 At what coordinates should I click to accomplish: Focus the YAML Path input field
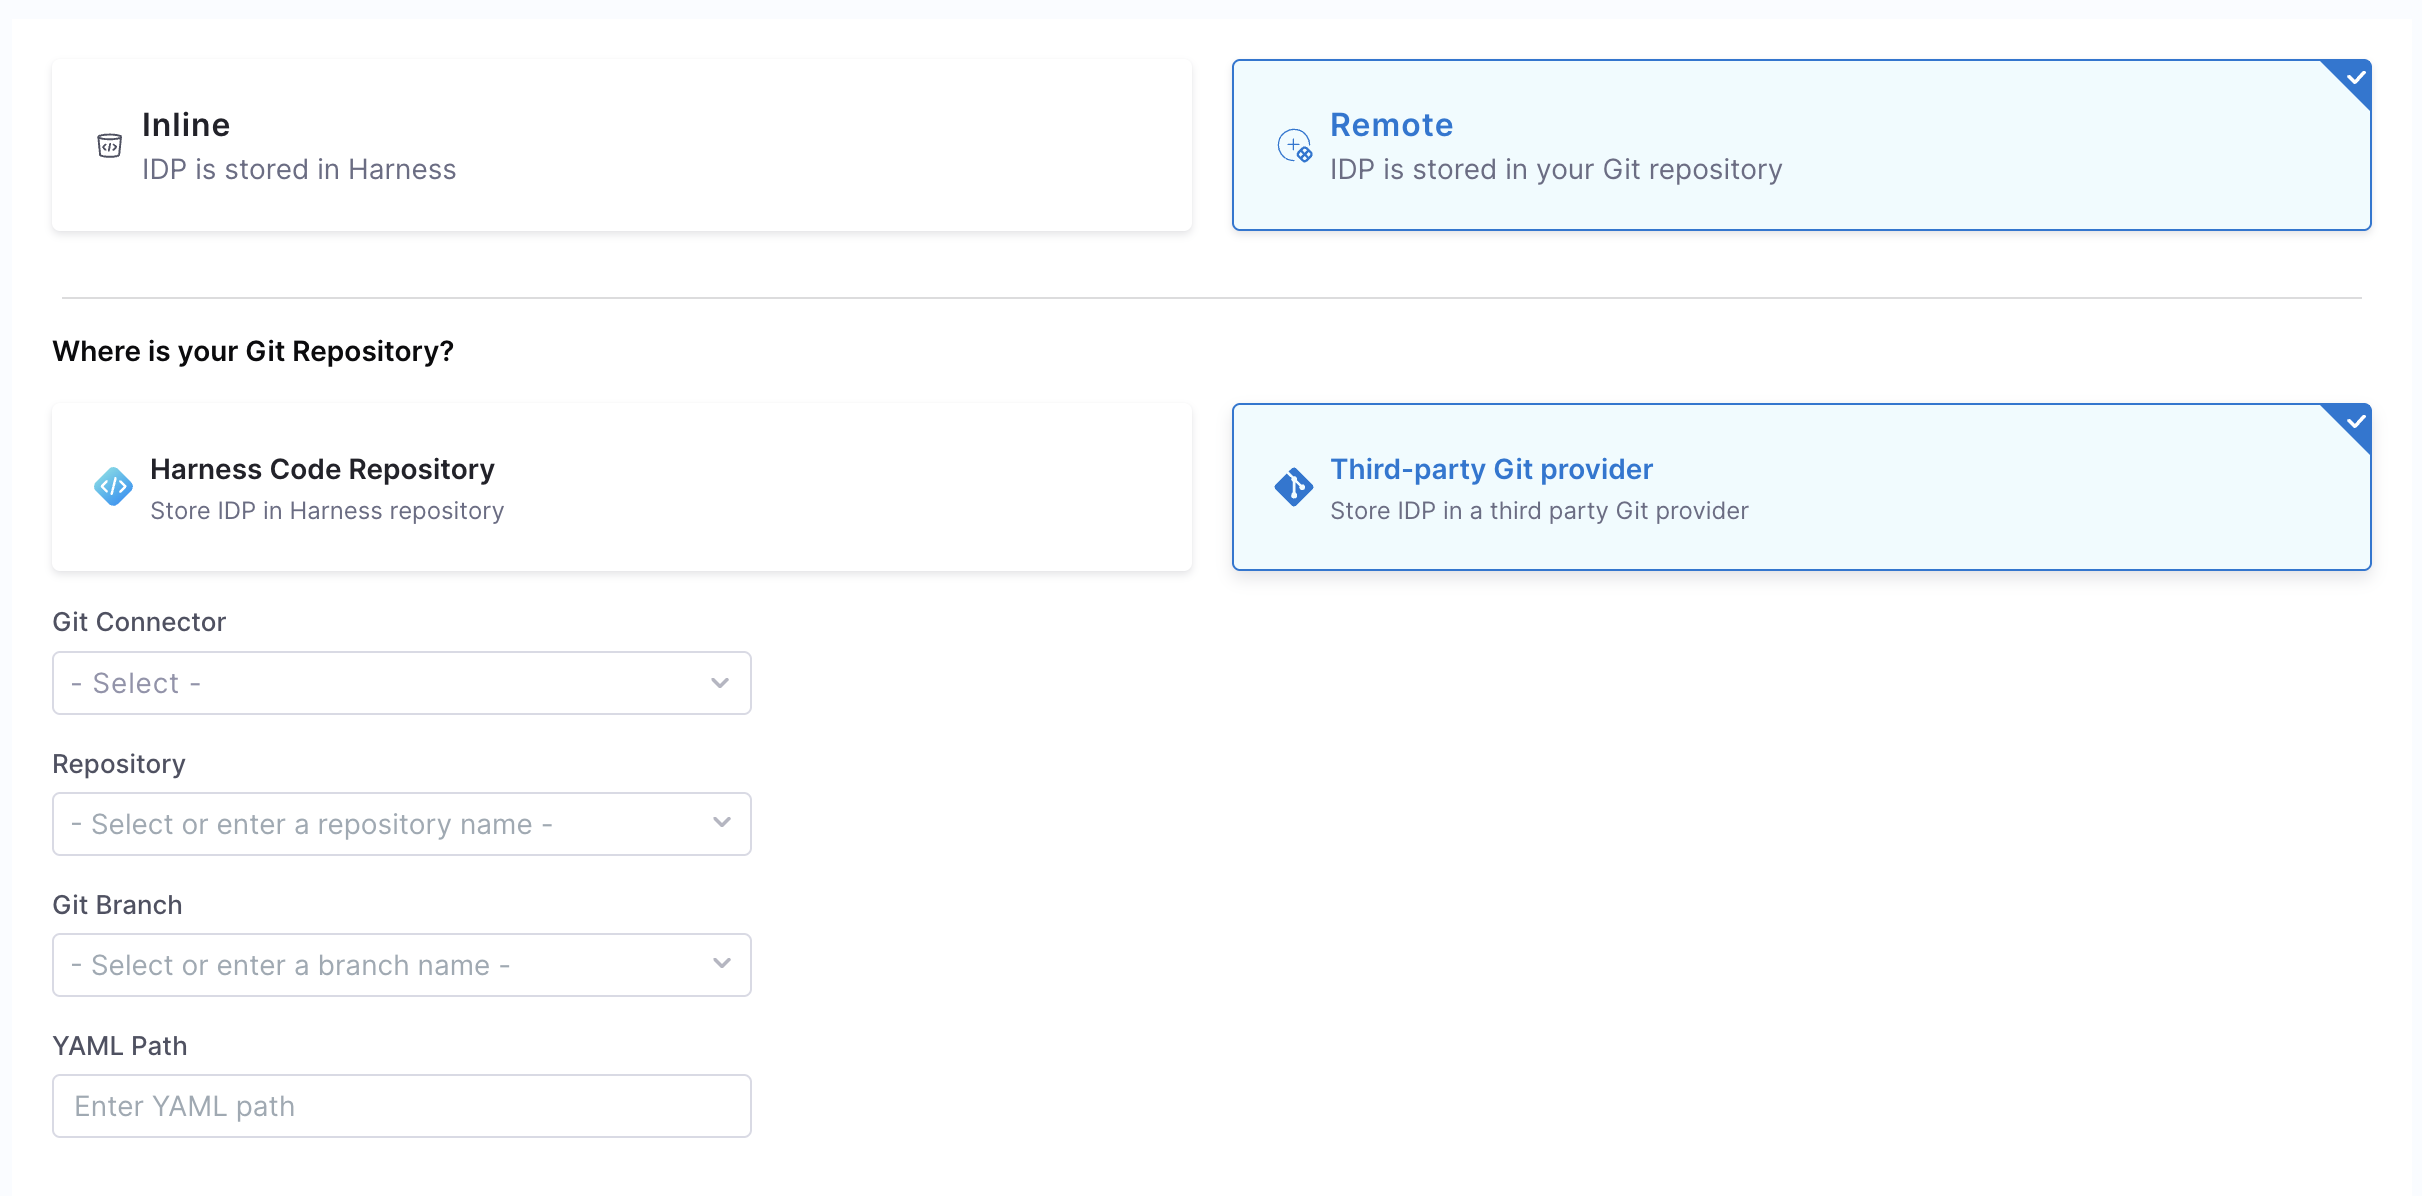click(401, 1106)
